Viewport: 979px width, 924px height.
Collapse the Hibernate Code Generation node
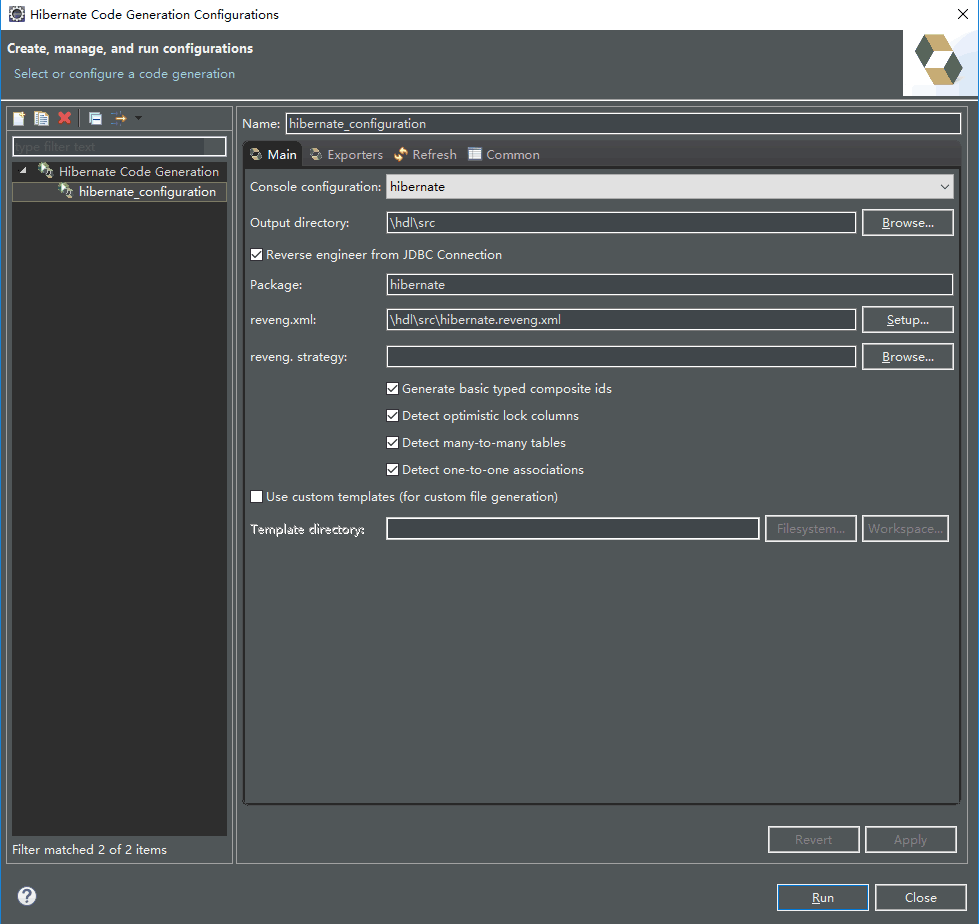tap(23, 171)
